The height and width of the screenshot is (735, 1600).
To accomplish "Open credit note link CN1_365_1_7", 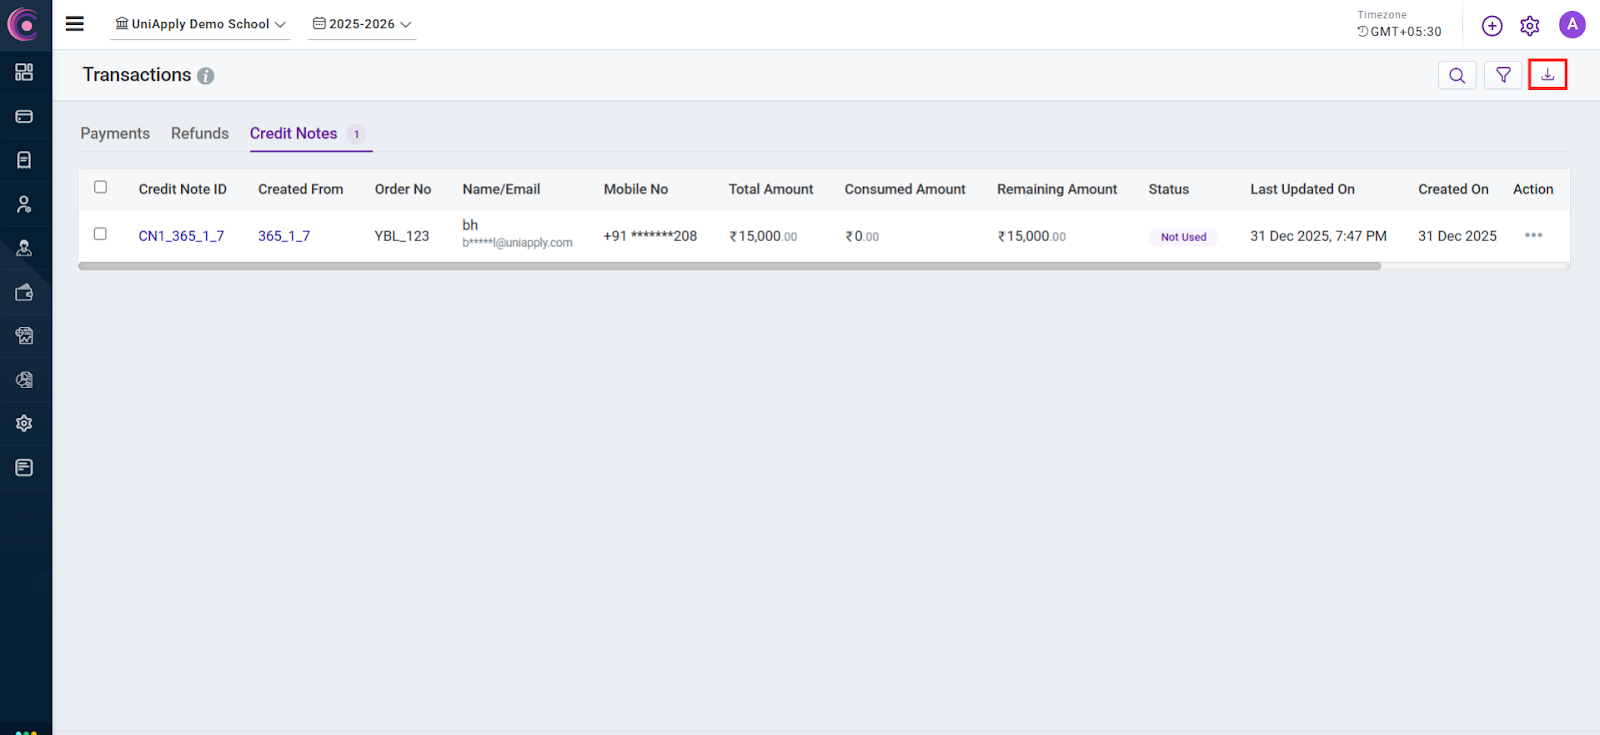I will pos(181,236).
